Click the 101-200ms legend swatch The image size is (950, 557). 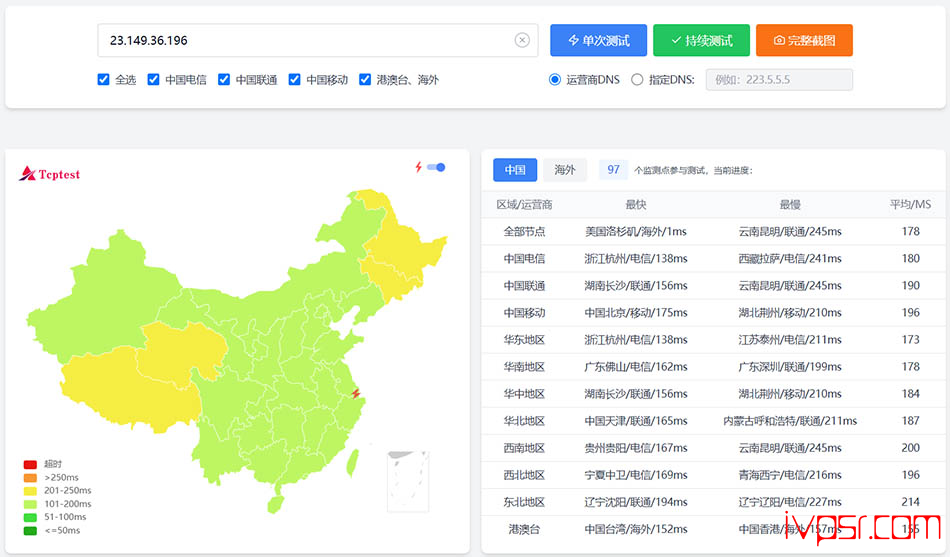pos(30,504)
